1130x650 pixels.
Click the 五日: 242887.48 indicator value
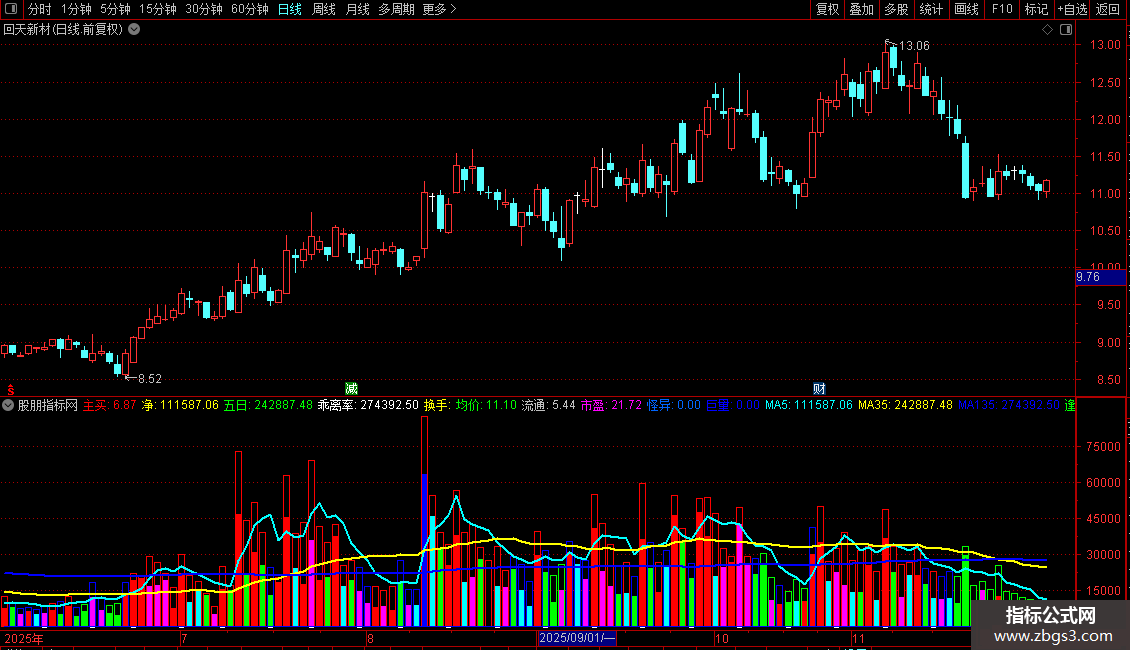268,405
